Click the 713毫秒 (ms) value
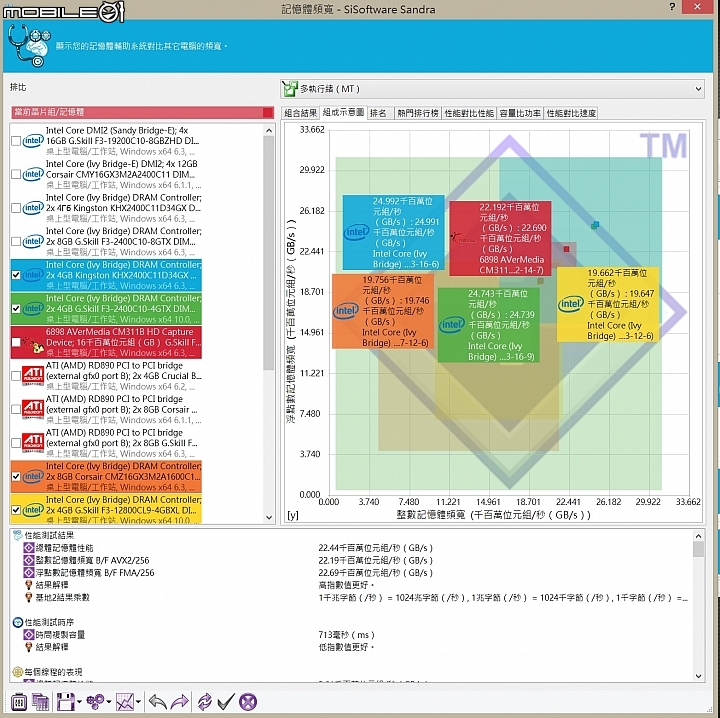The image size is (720, 718). [347, 634]
